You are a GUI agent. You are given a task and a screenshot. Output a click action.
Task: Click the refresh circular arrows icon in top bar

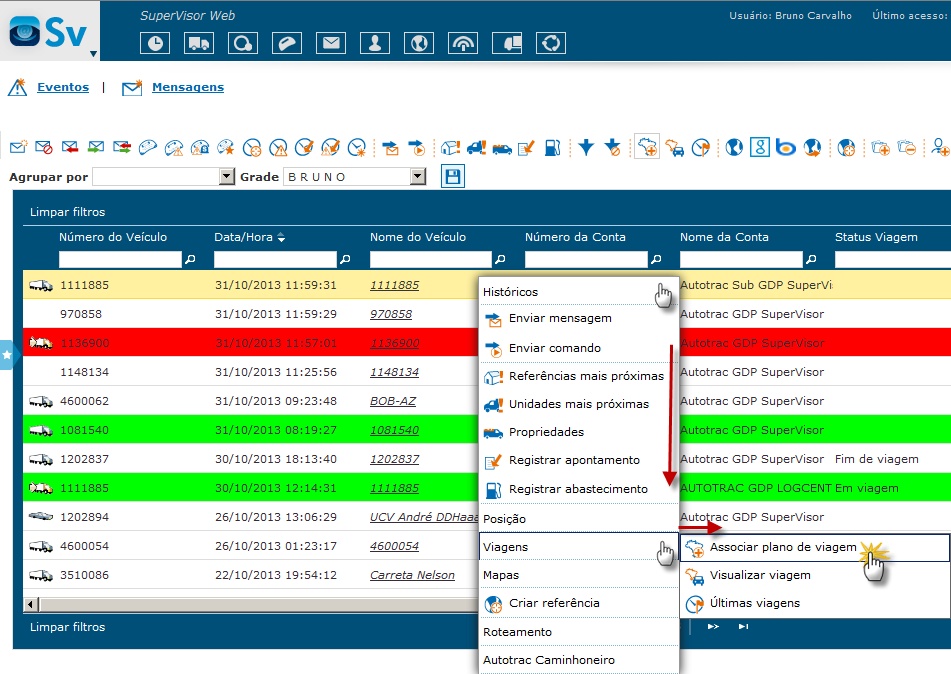click(551, 43)
